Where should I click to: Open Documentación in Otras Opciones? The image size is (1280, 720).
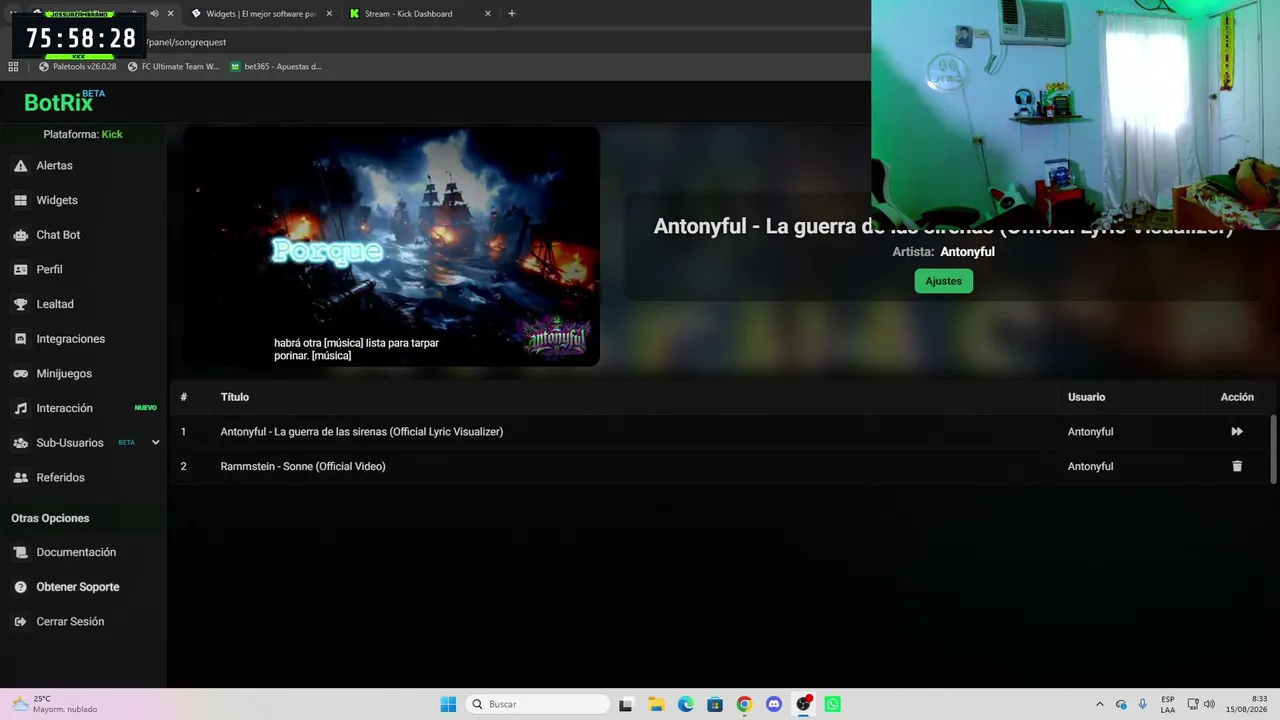click(76, 552)
